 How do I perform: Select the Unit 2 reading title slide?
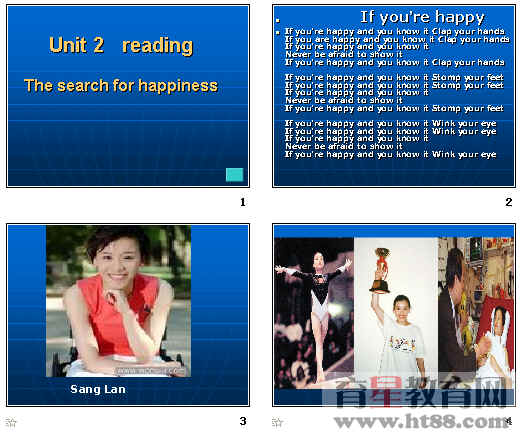[128, 96]
